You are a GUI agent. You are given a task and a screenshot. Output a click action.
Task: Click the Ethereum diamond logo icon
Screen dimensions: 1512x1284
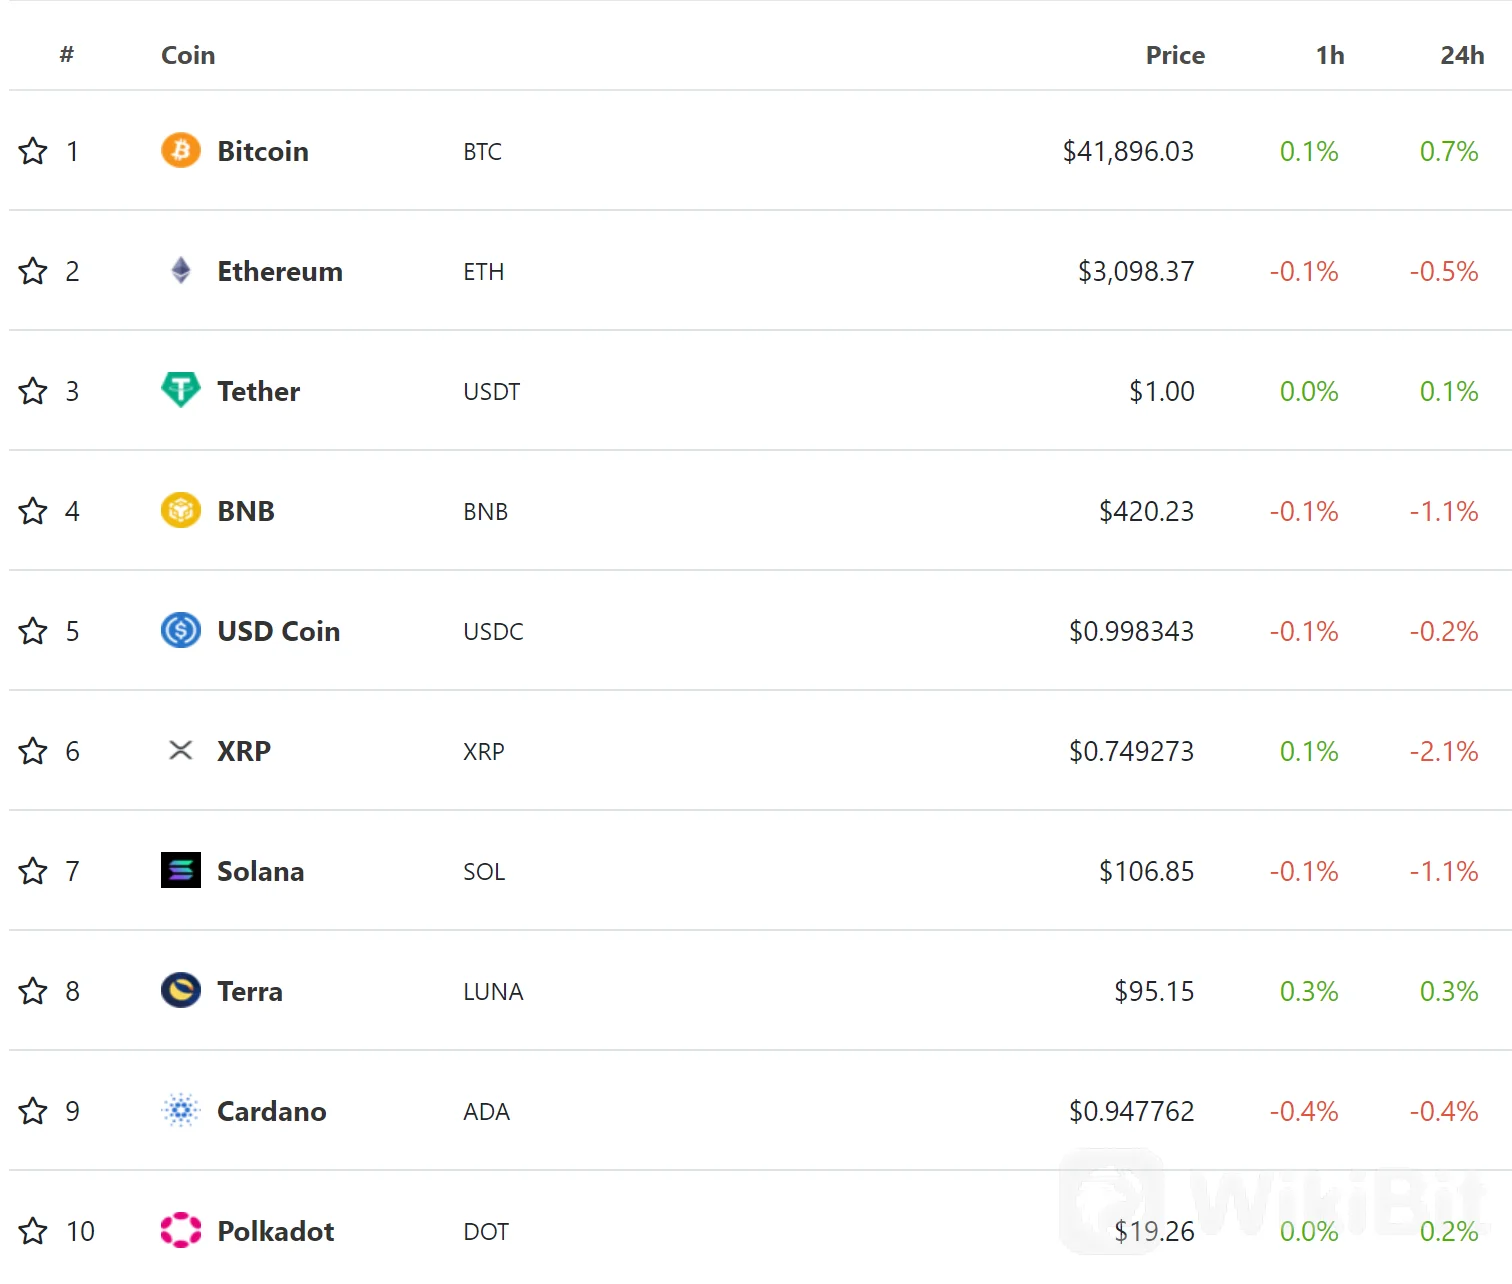click(181, 270)
